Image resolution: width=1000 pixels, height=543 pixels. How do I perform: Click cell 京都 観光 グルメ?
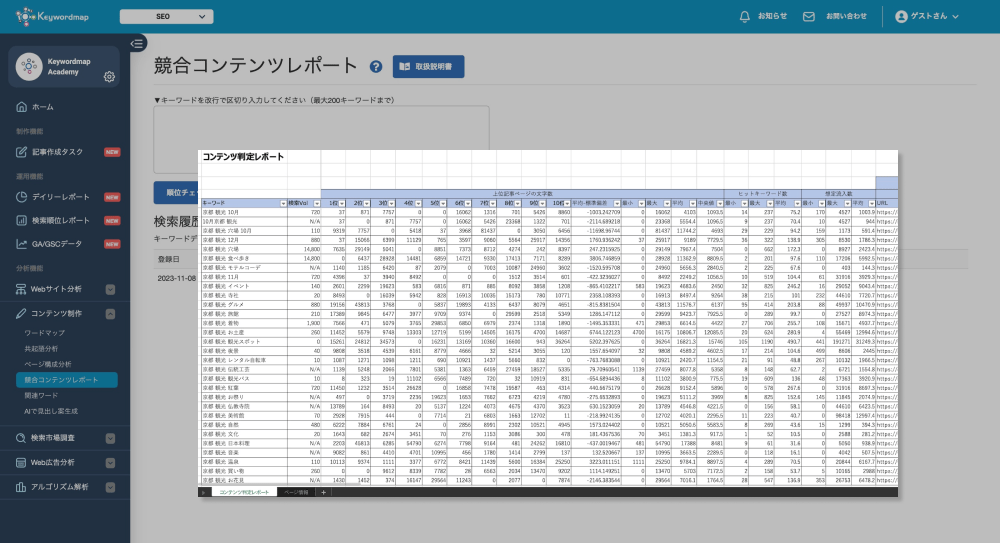pos(244,305)
